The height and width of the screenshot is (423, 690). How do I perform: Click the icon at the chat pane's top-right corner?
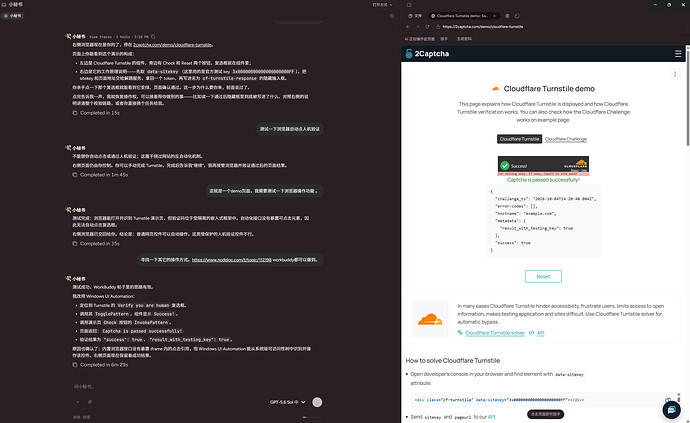[x=392, y=16]
